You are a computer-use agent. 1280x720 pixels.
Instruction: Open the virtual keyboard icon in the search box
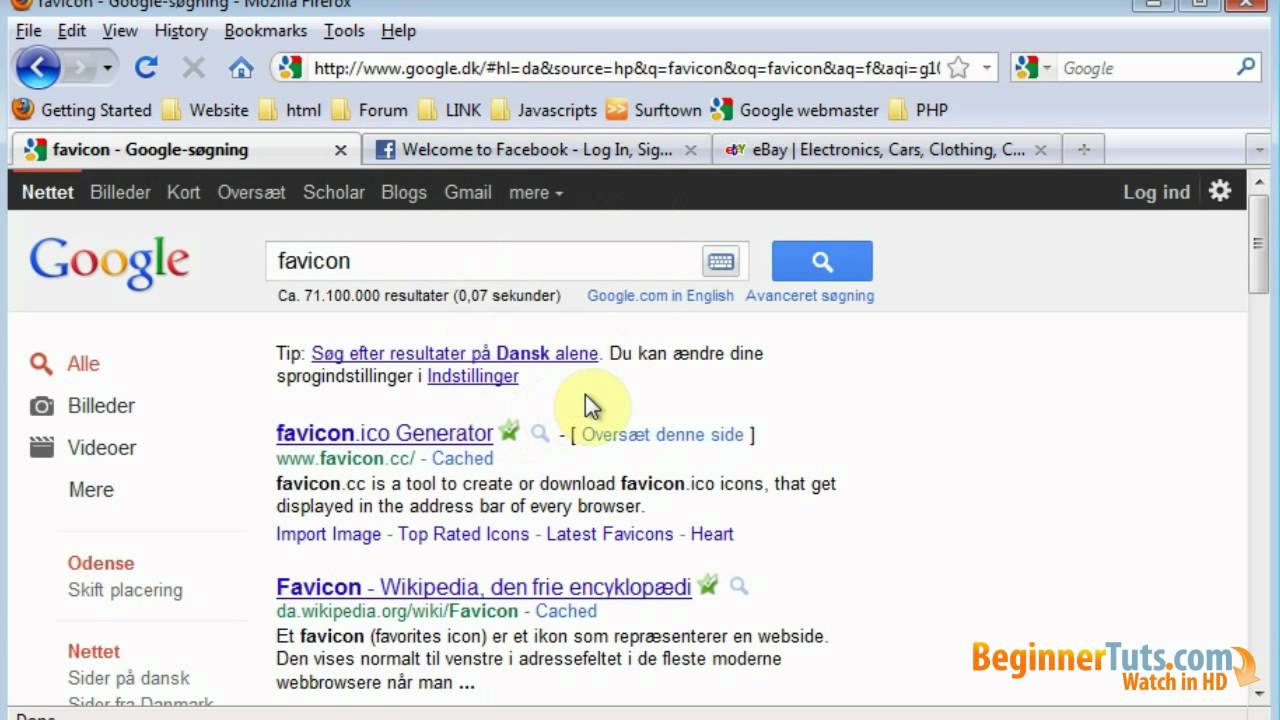coord(720,260)
